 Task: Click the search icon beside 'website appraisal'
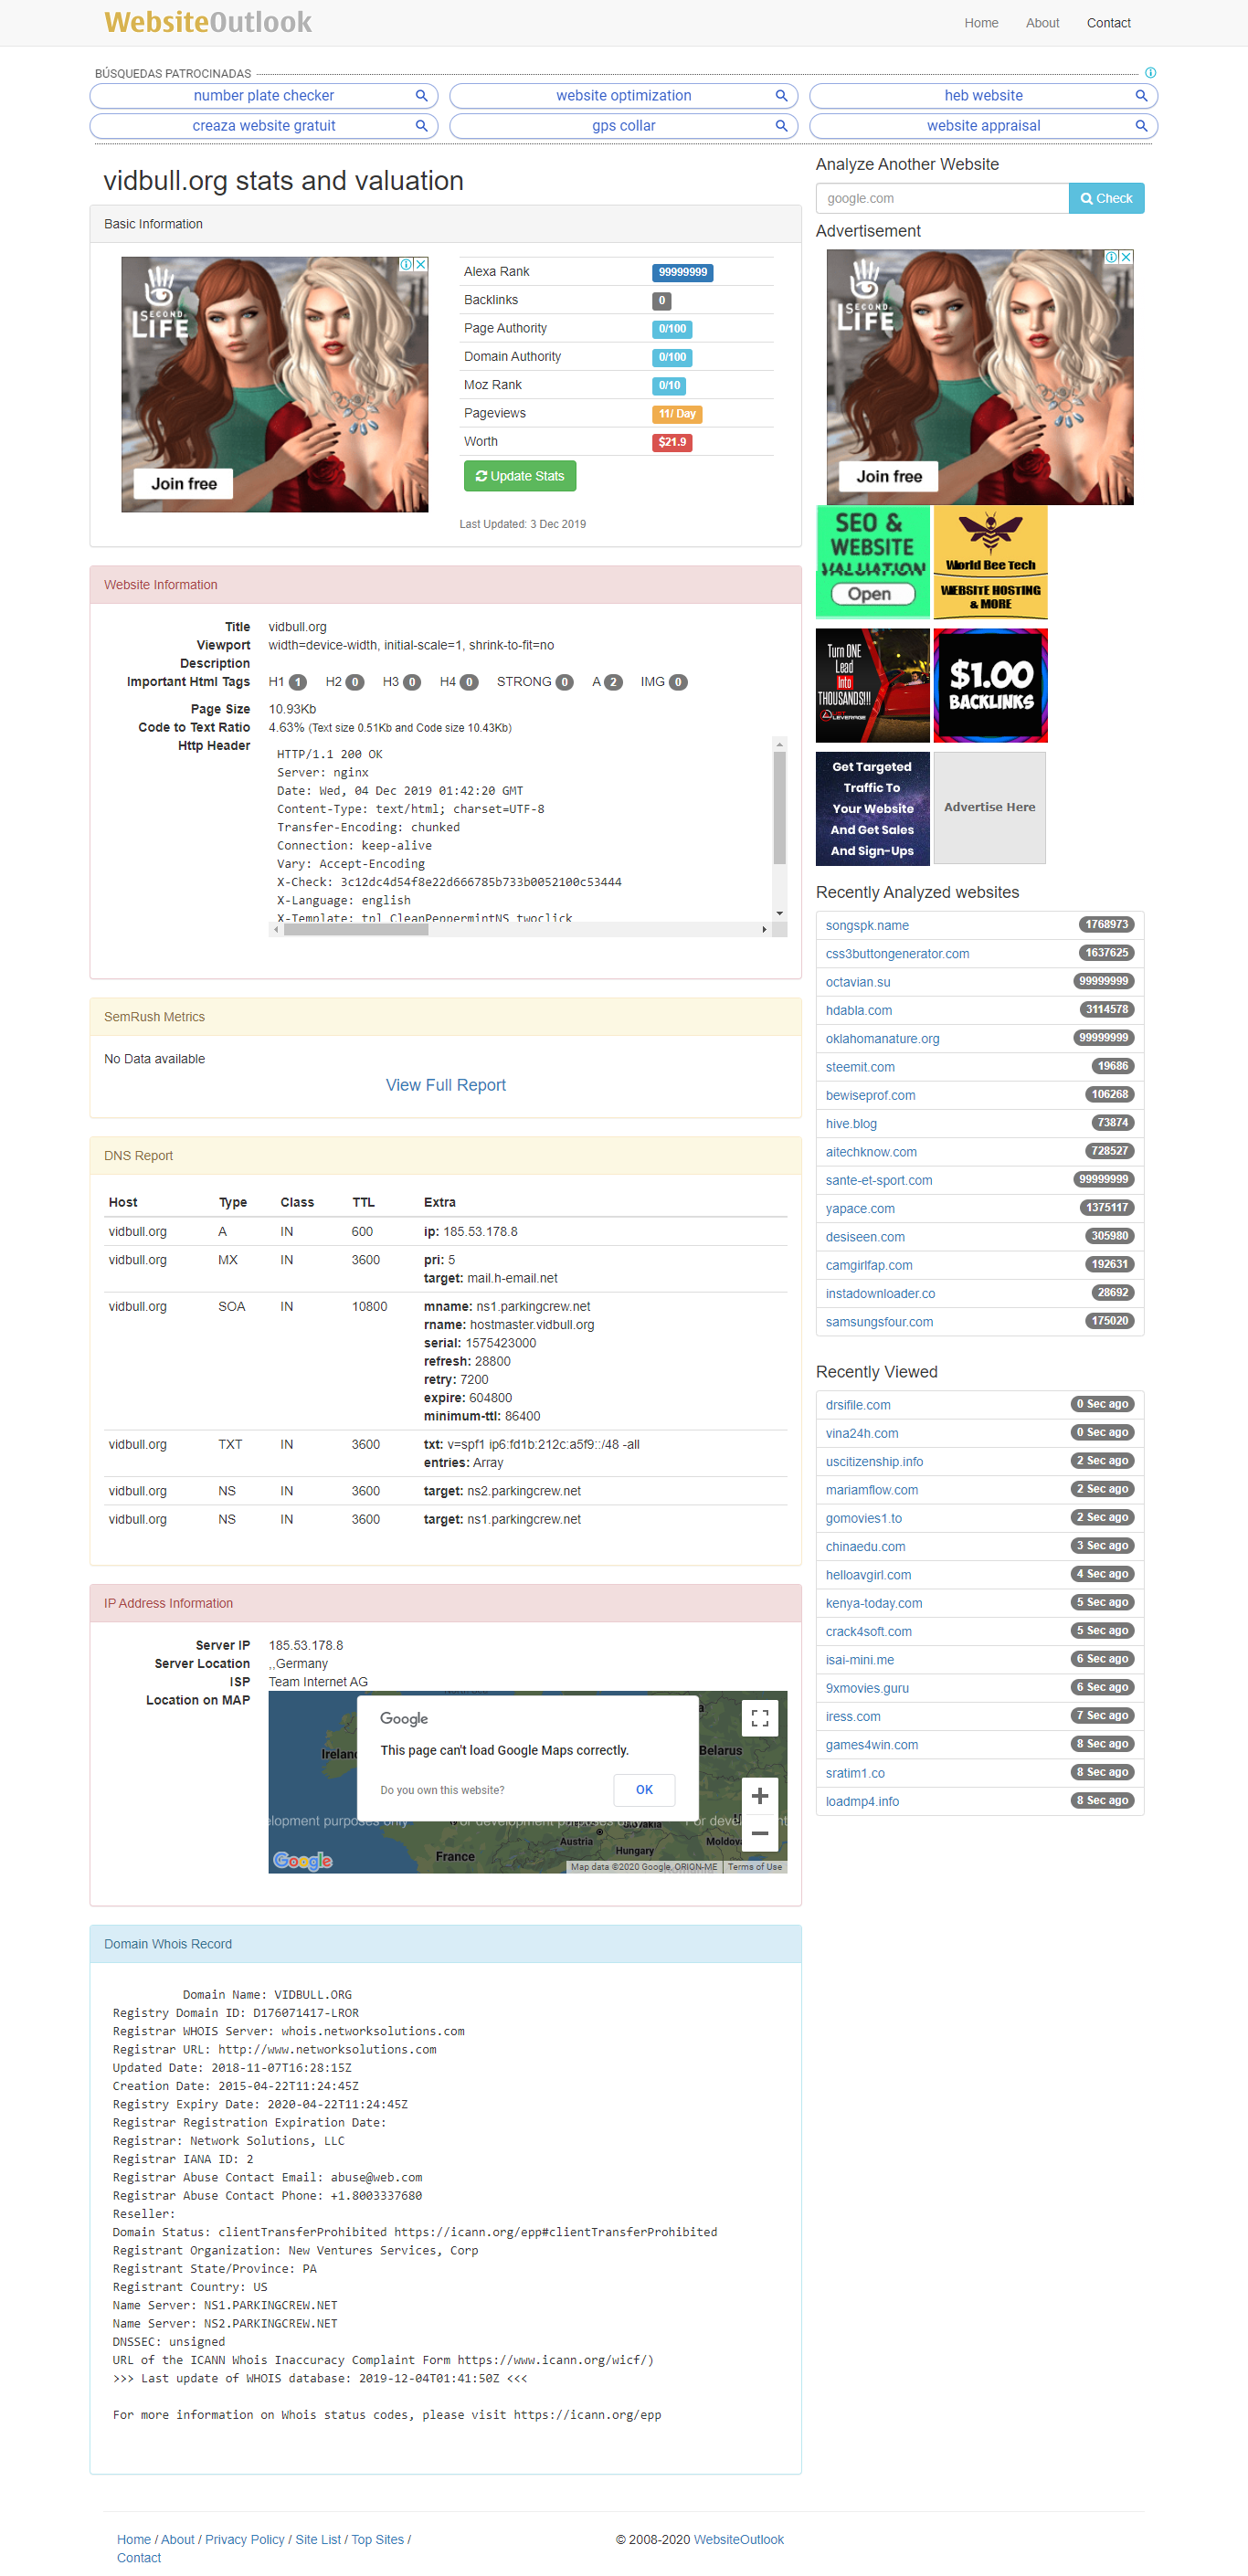pos(1141,126)
